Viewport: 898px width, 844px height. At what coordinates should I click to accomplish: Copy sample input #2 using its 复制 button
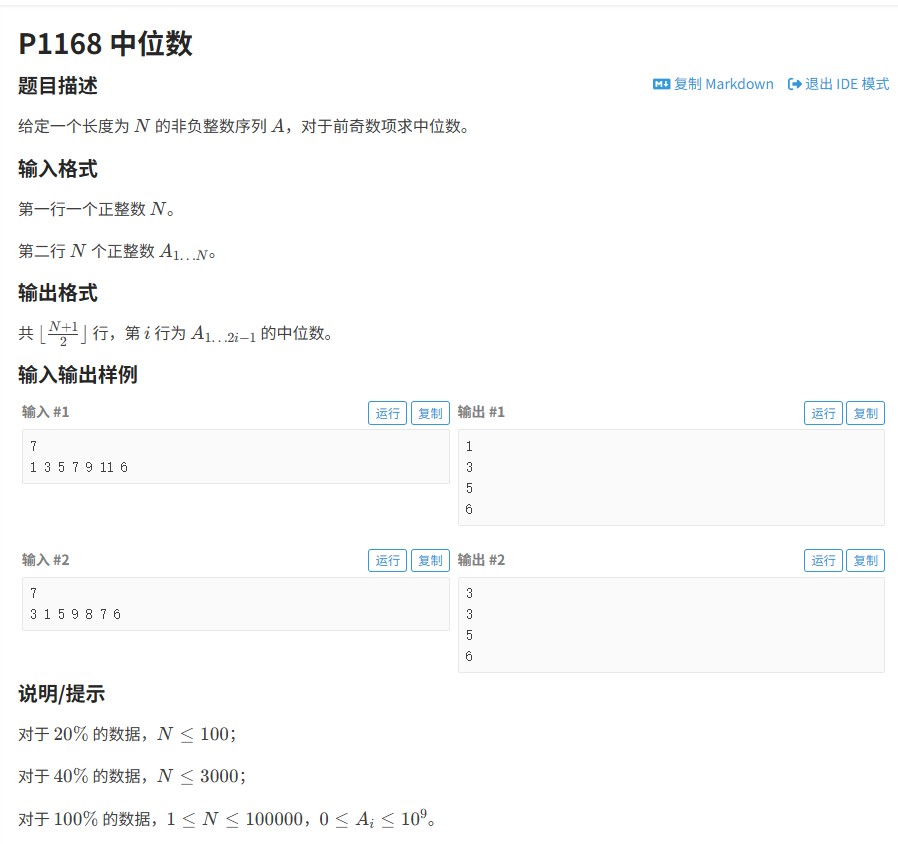click(430, 560)
